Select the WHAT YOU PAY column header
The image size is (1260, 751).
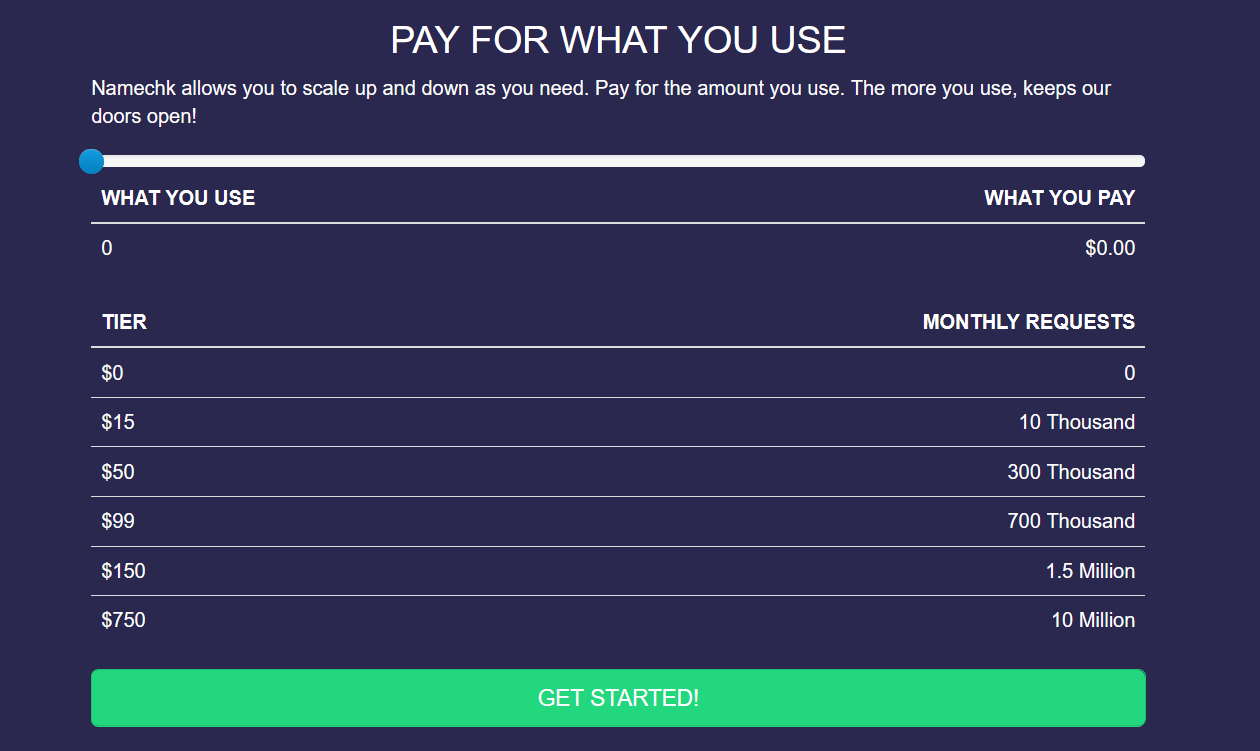tap(1059, 198)
